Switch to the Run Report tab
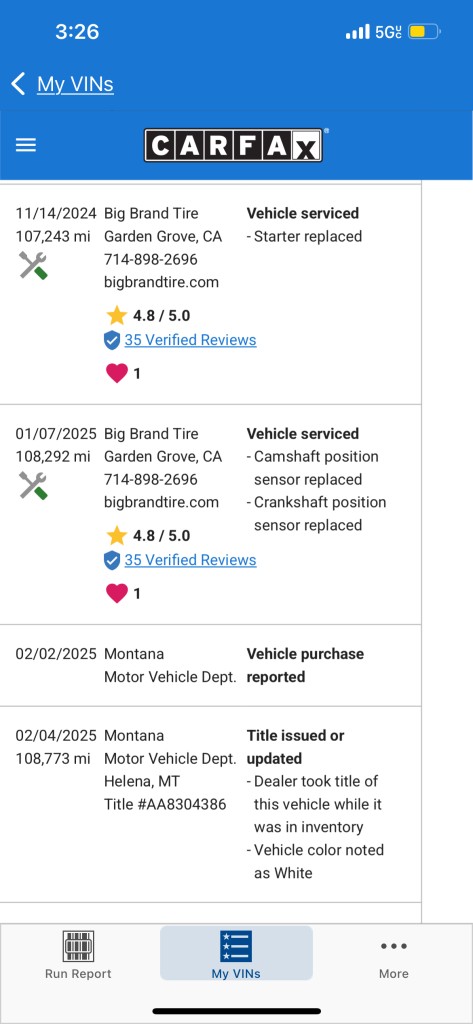Viewport: 473px width, 1024px height. click(78, 955)
